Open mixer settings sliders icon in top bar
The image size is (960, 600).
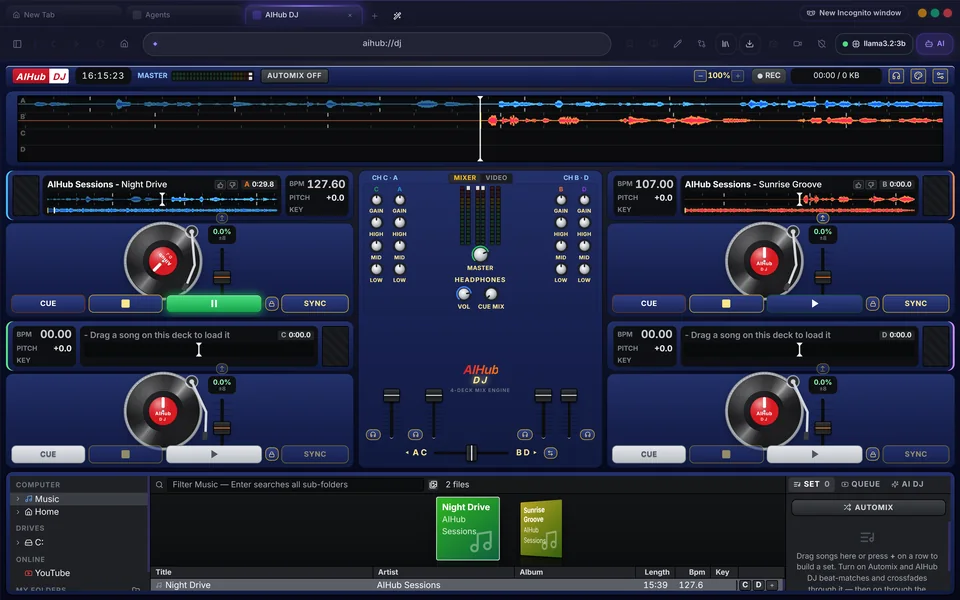click(940, 76)
